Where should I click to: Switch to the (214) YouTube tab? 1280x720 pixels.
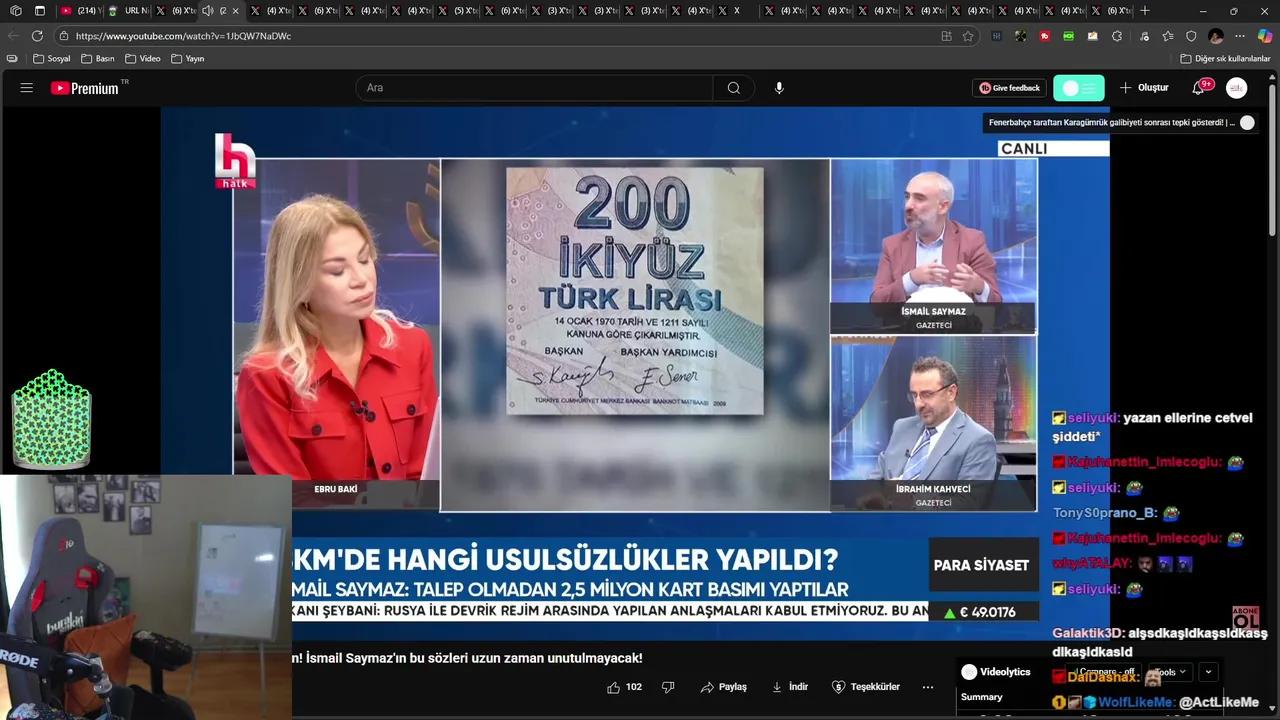tap(80, 11)
